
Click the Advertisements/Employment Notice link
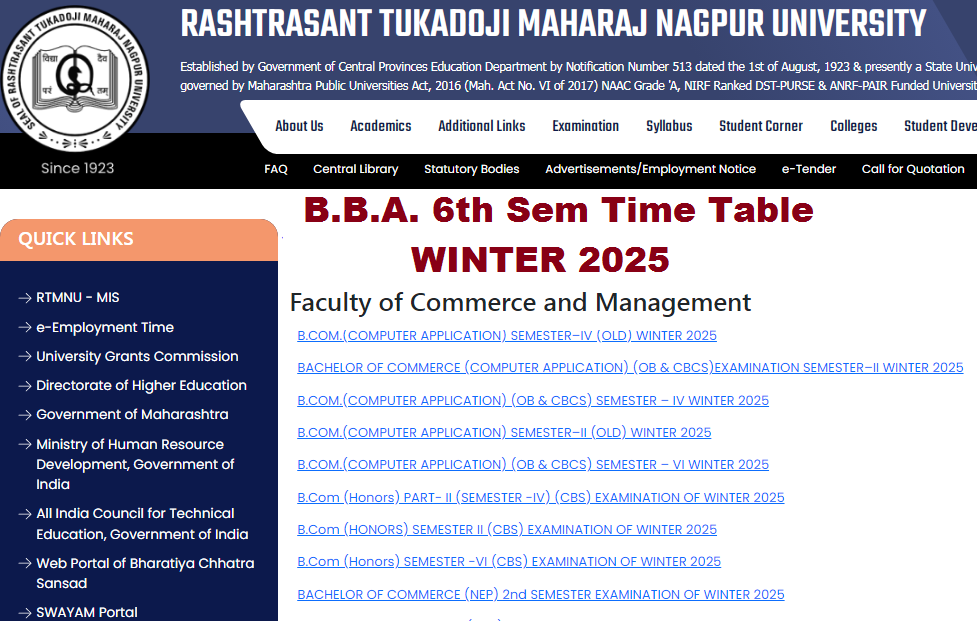click(650, 169)
